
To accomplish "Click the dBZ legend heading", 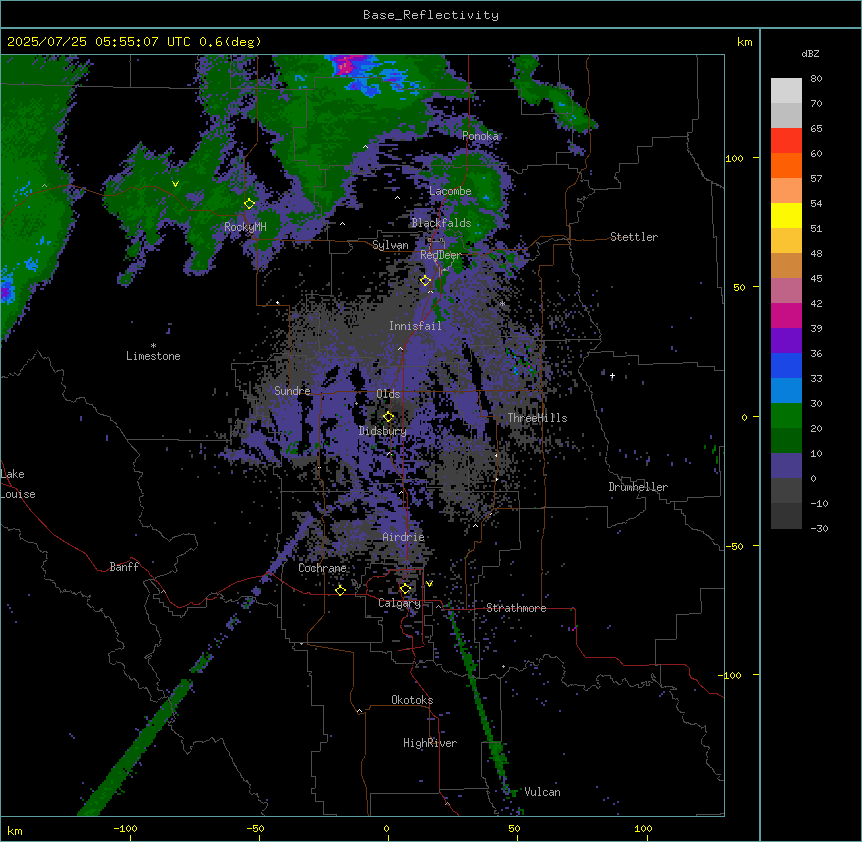I will click(810, 54).
